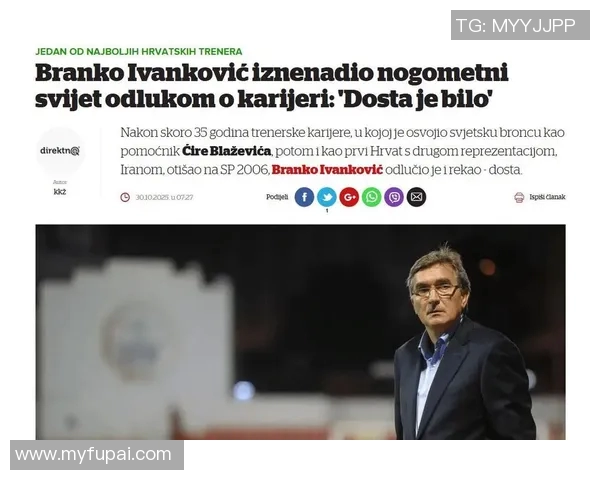Click the TG: MYYJJPP watermark
600x480 pixels.
(520, 25)
